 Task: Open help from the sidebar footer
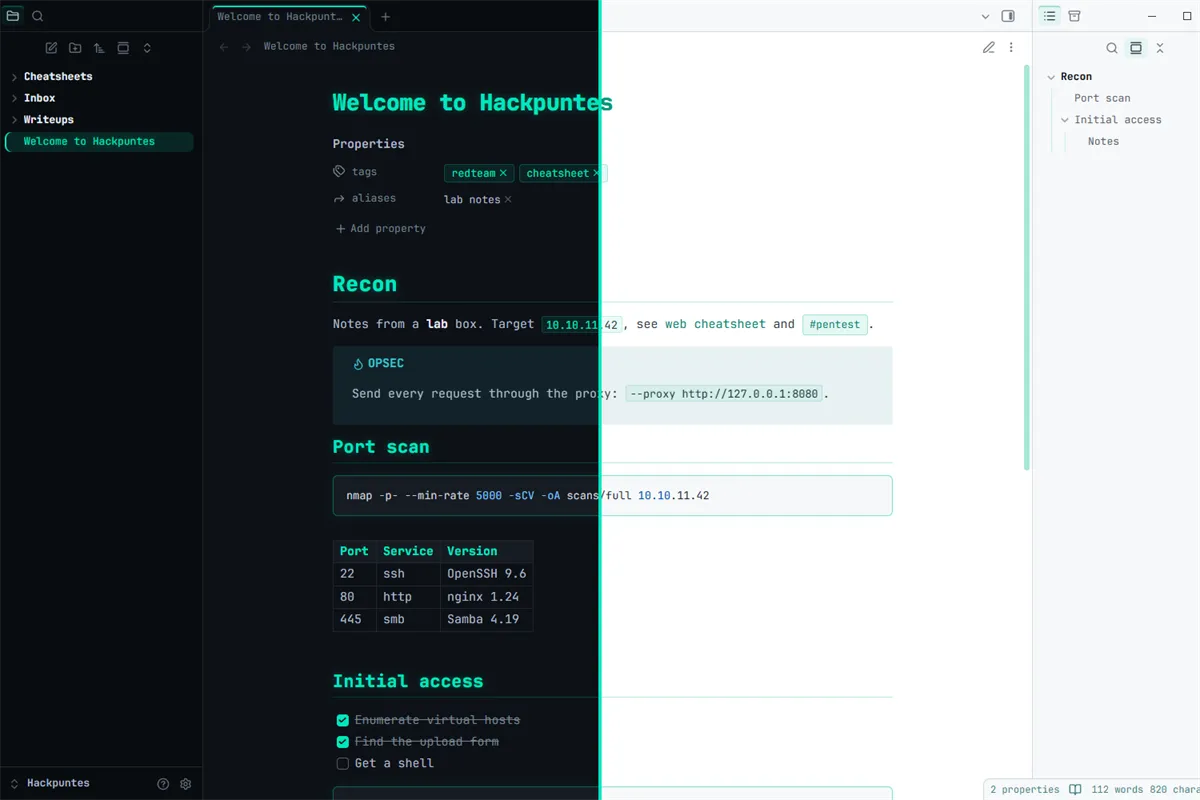pos(163,784)
